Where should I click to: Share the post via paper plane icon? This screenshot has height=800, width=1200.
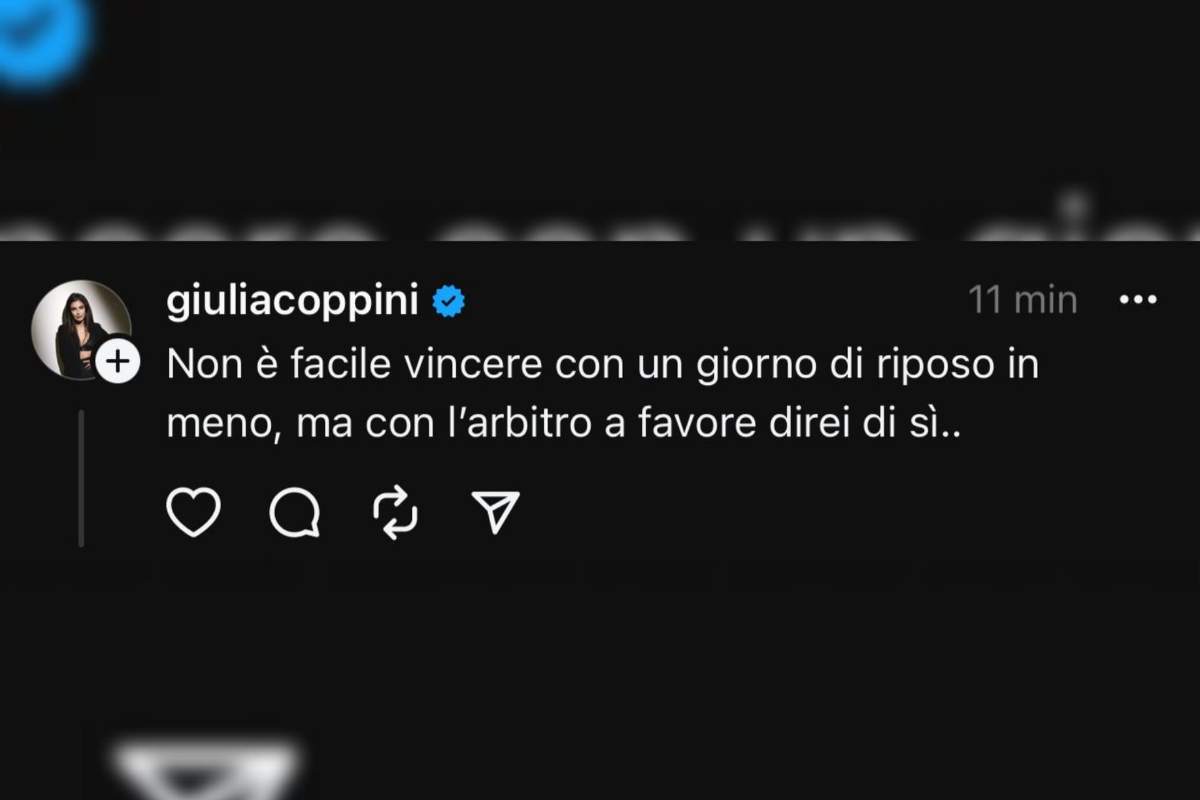496,513
